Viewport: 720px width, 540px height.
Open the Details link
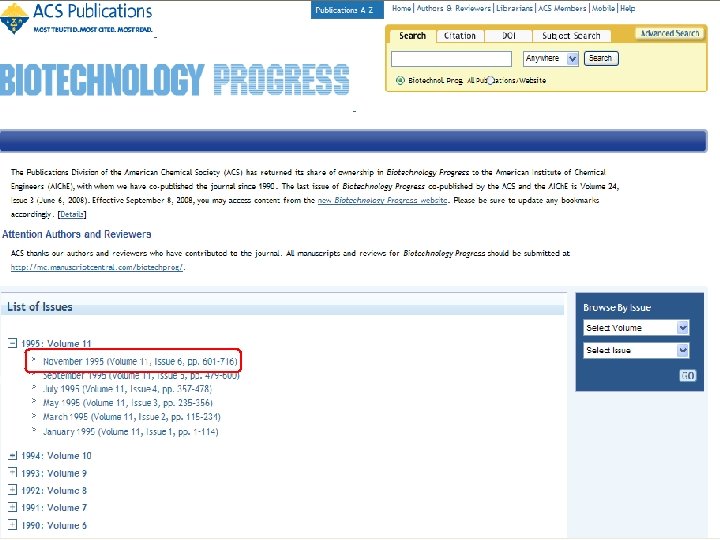[x=72, y=214]
